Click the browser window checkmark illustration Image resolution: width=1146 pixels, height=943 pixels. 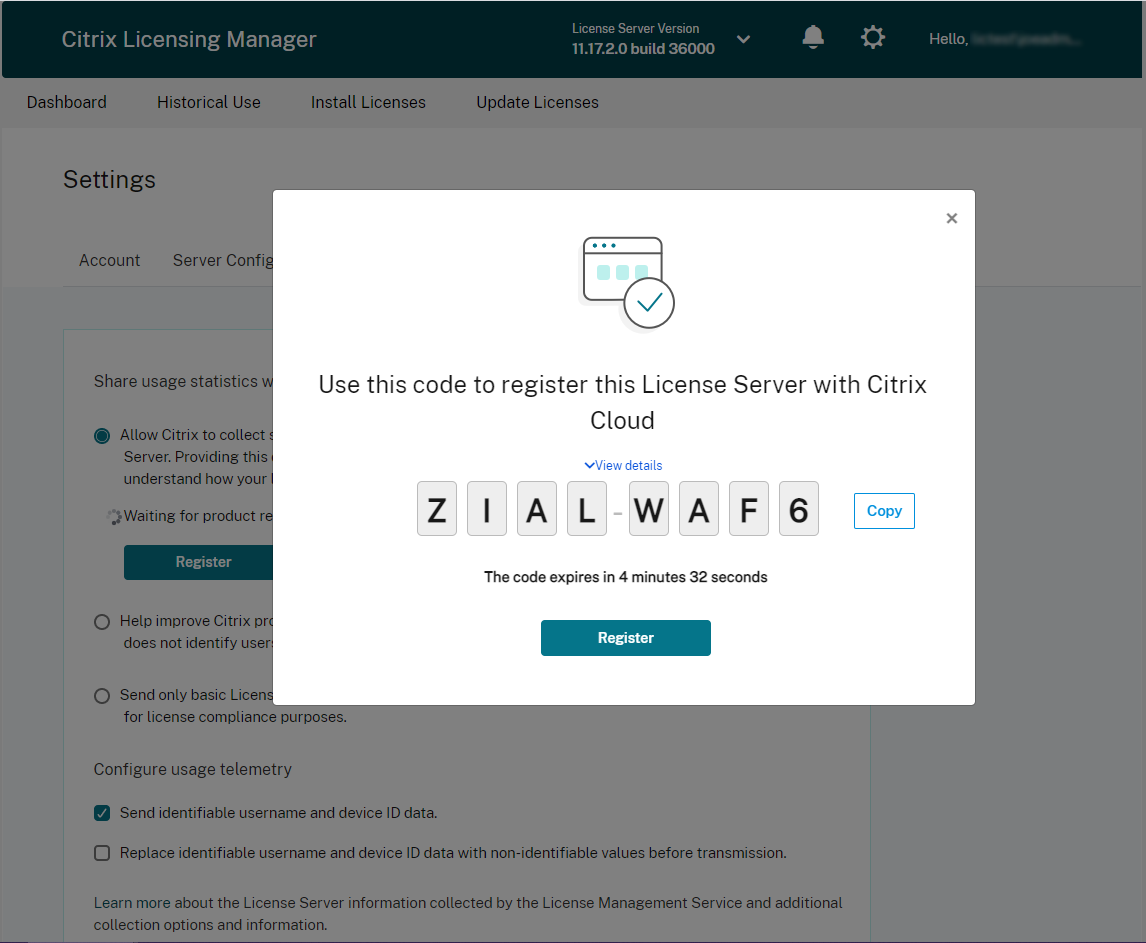pyautogui.click(x=627, y=283)
